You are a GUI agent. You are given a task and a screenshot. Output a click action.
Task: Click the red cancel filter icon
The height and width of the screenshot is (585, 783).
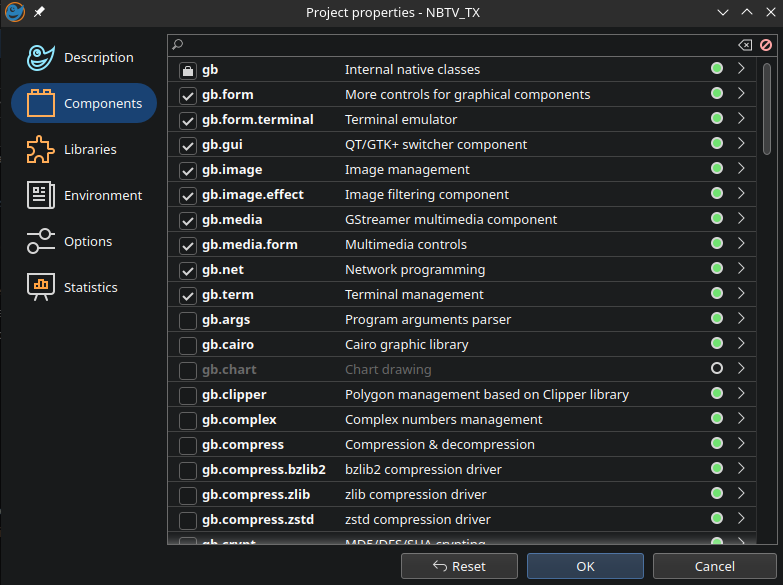pyautogui.click(x=766, y=45)
